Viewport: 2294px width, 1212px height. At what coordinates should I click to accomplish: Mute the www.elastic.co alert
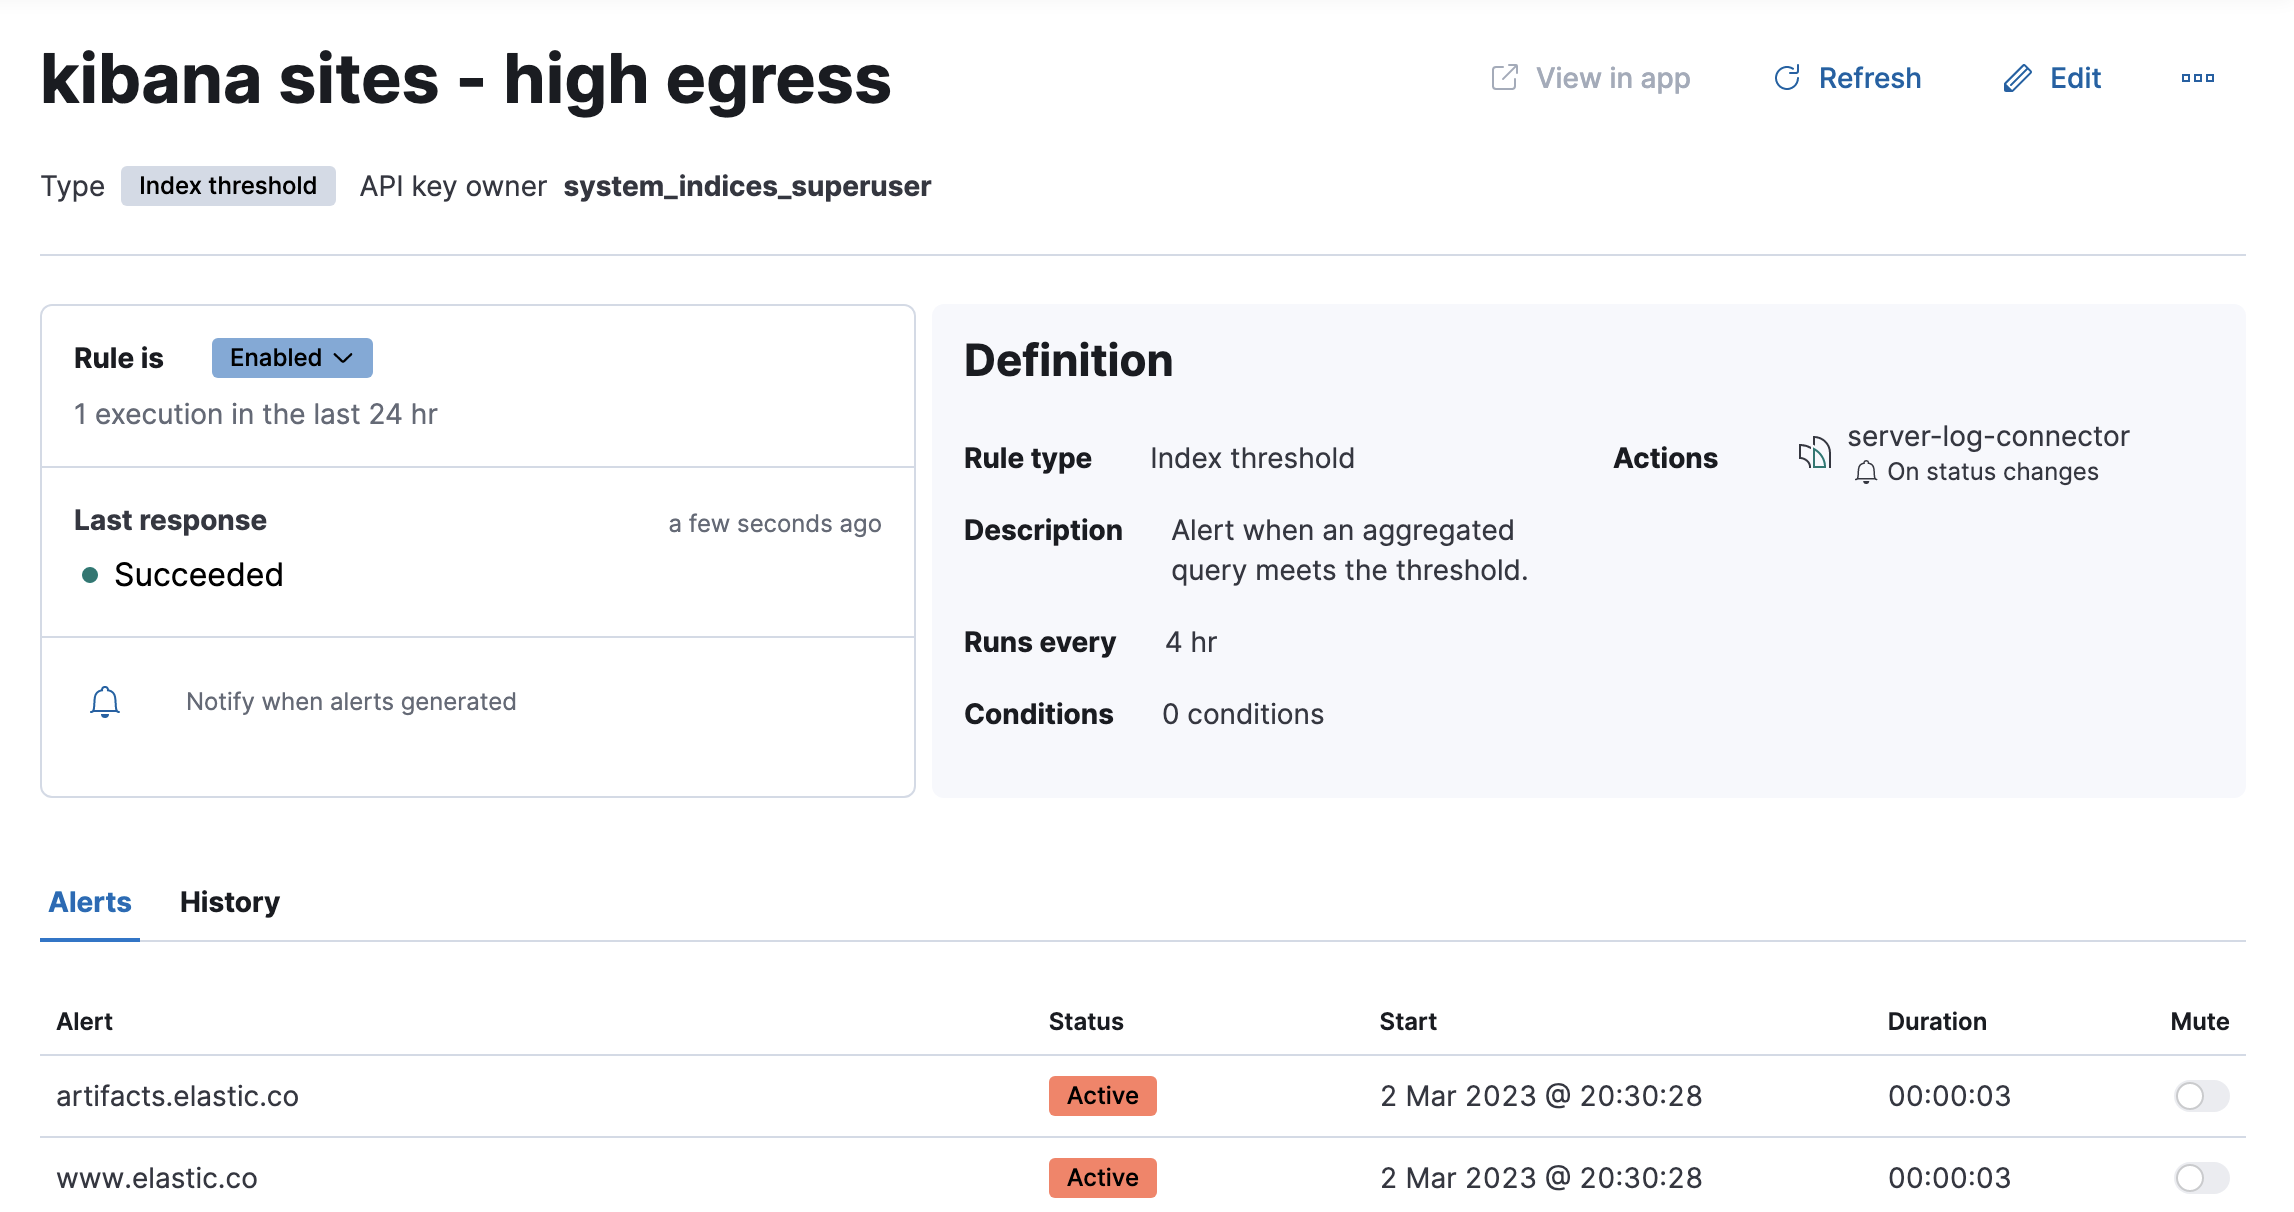2200,1178
